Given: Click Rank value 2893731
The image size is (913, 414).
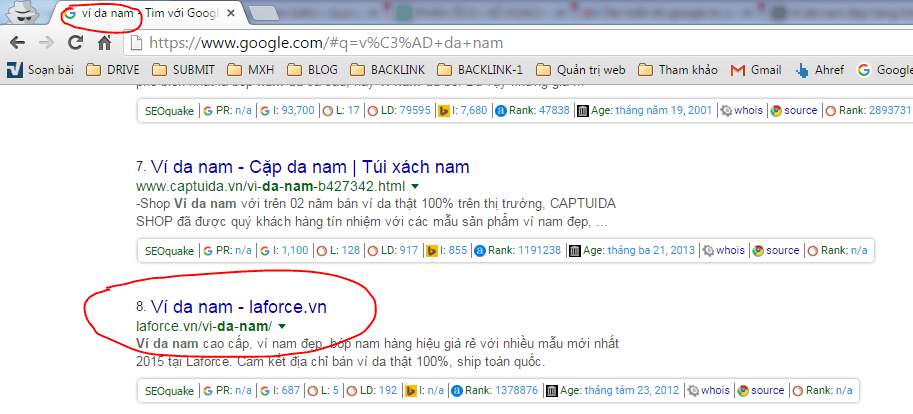Looking at the screenshot, I should pos(890,111).
